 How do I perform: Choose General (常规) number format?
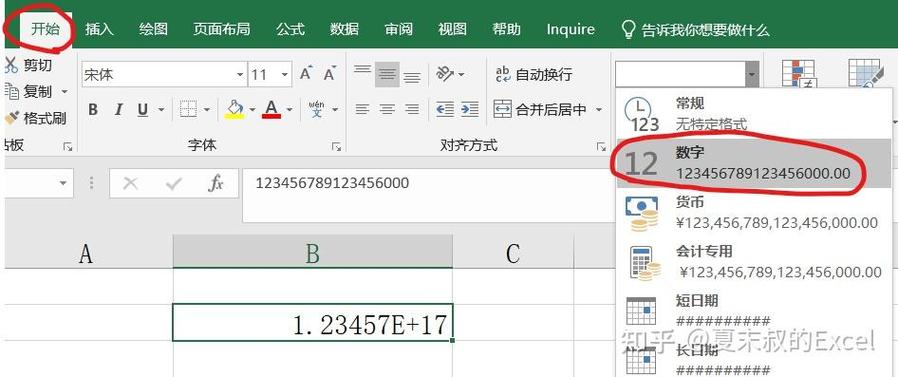754,113
